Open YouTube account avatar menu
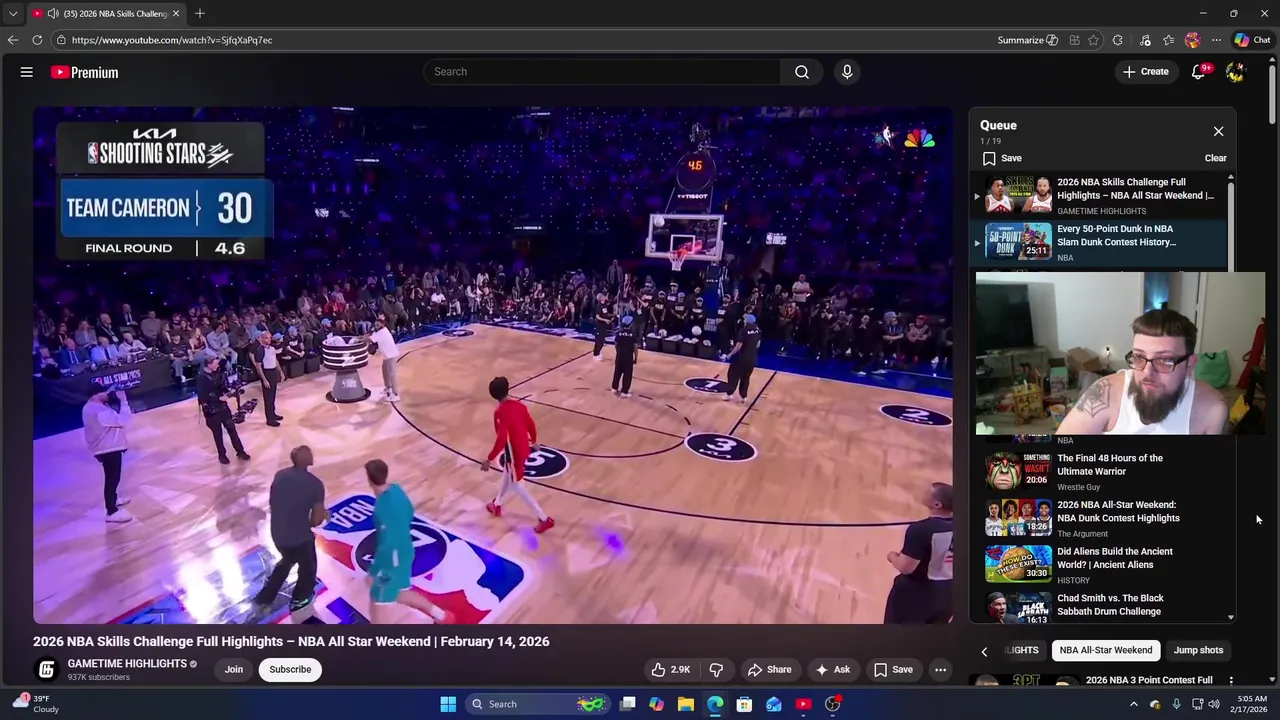Screen dimensions: 1280x720 coord(1235,72)
